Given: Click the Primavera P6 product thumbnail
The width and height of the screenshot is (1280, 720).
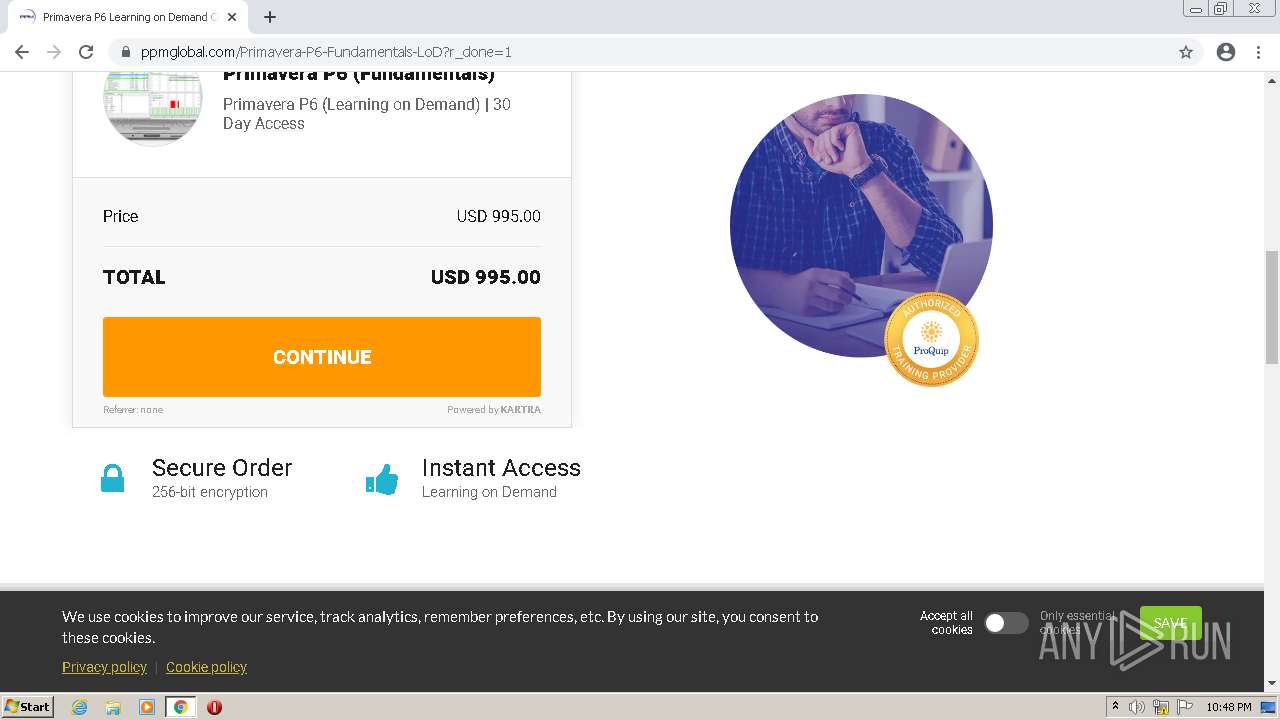Looking at the screenshot, I should pyautogui.click(x=153, y=105).
